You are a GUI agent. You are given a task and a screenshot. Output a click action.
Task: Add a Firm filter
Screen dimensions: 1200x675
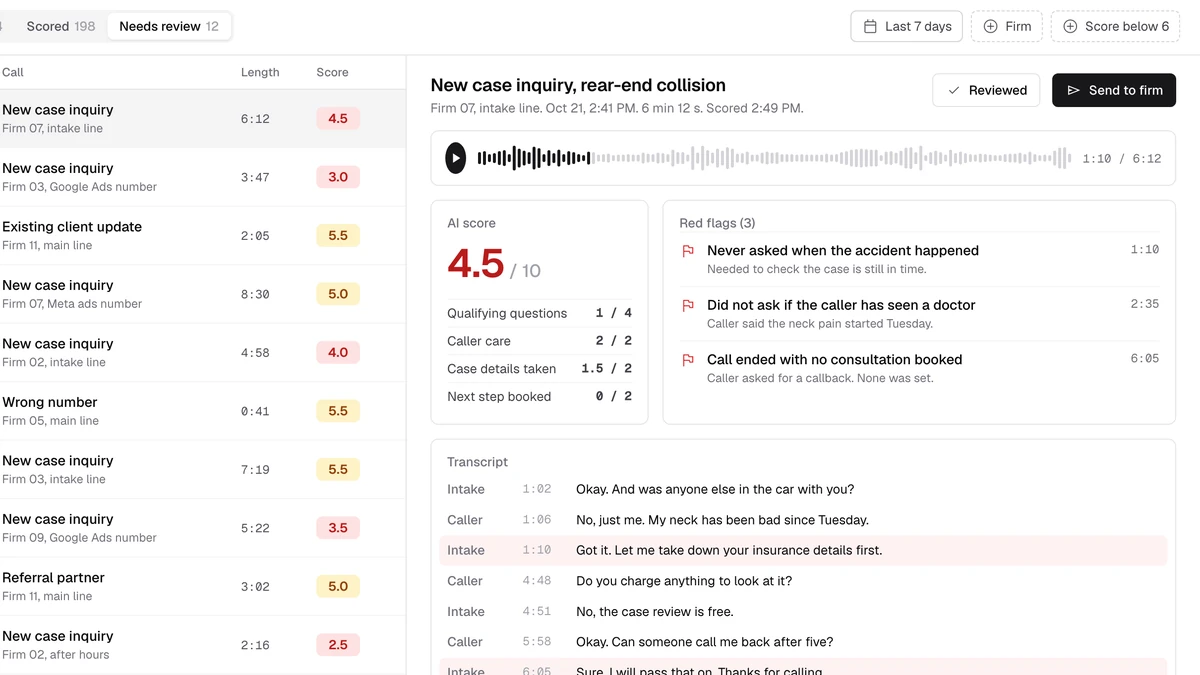pos(1007,26)
